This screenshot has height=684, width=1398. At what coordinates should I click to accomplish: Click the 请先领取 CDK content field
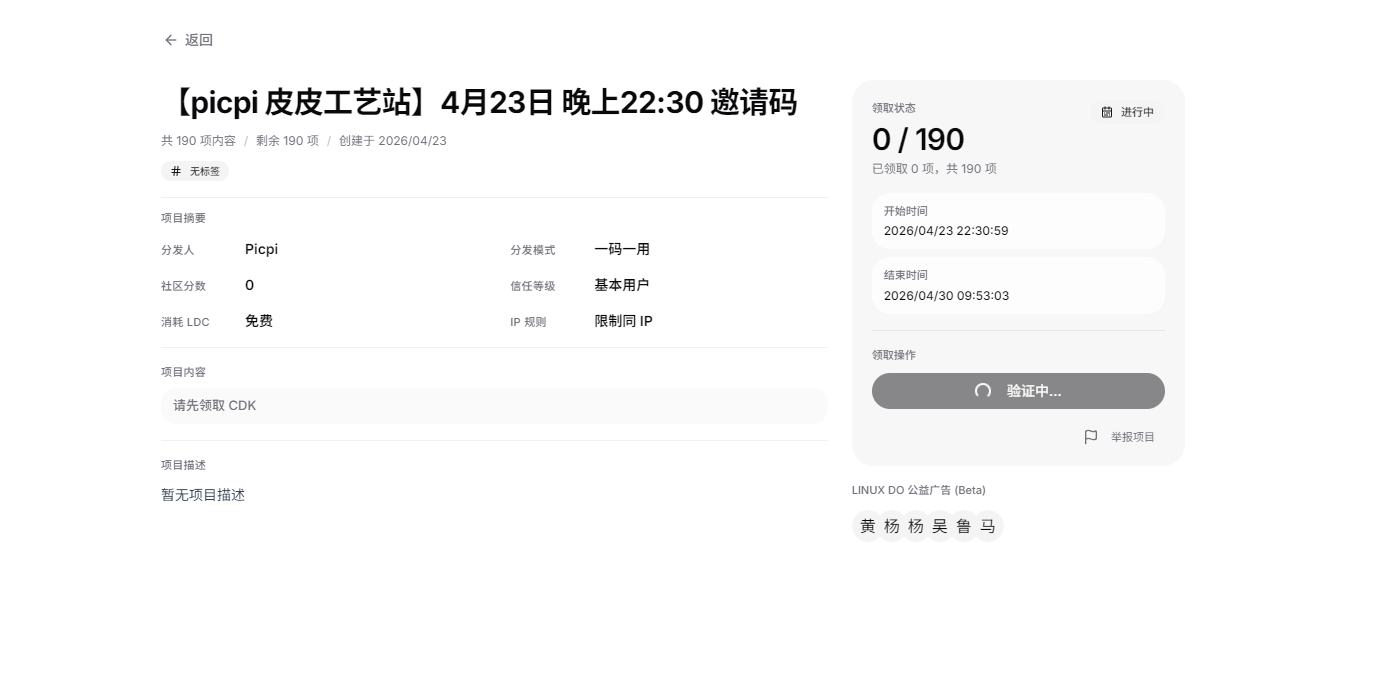494,406
